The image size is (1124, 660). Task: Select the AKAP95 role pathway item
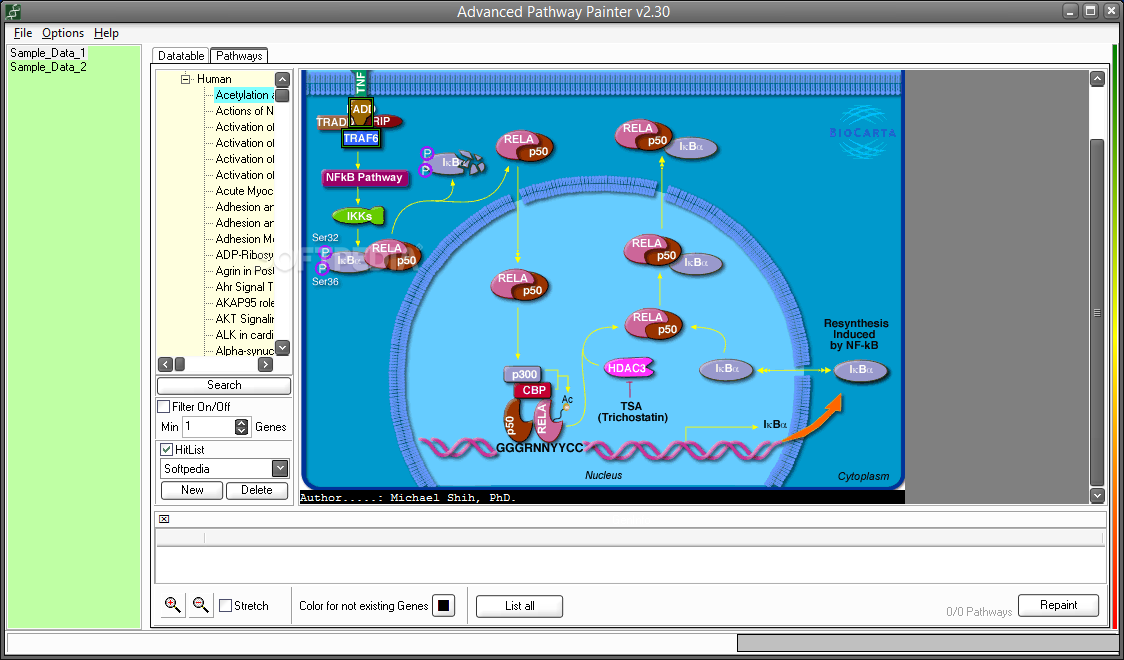244,302
